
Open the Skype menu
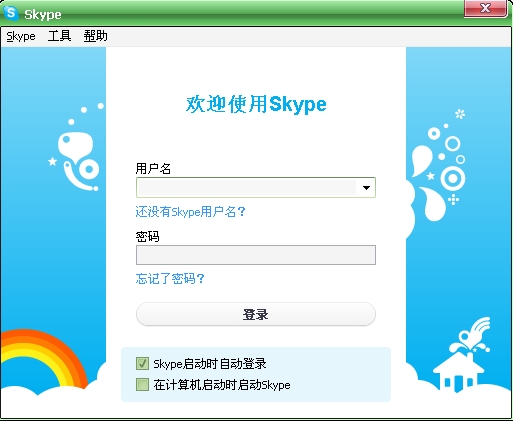pos(21,36)
